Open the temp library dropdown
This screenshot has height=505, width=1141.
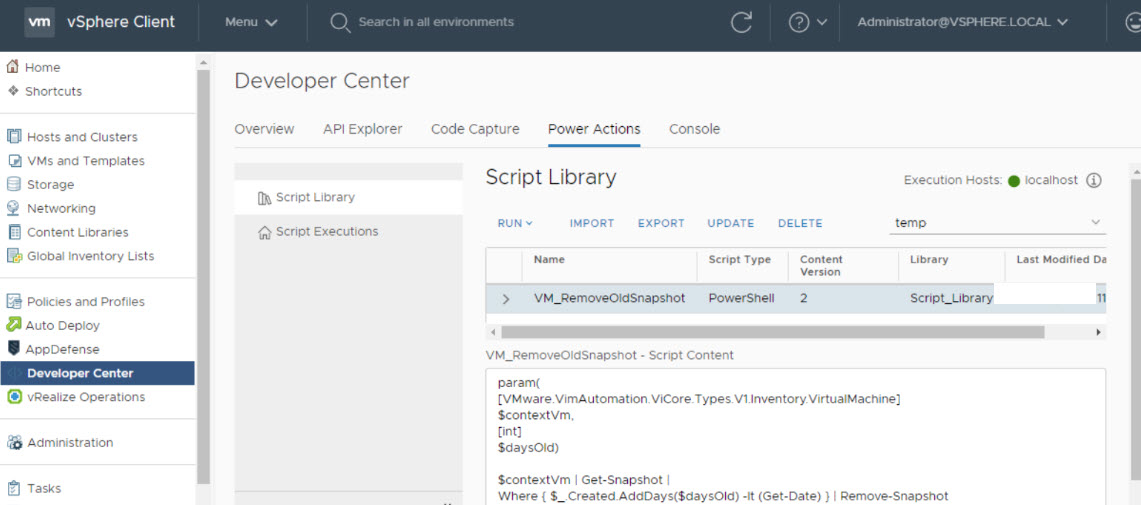pos(997,223)
